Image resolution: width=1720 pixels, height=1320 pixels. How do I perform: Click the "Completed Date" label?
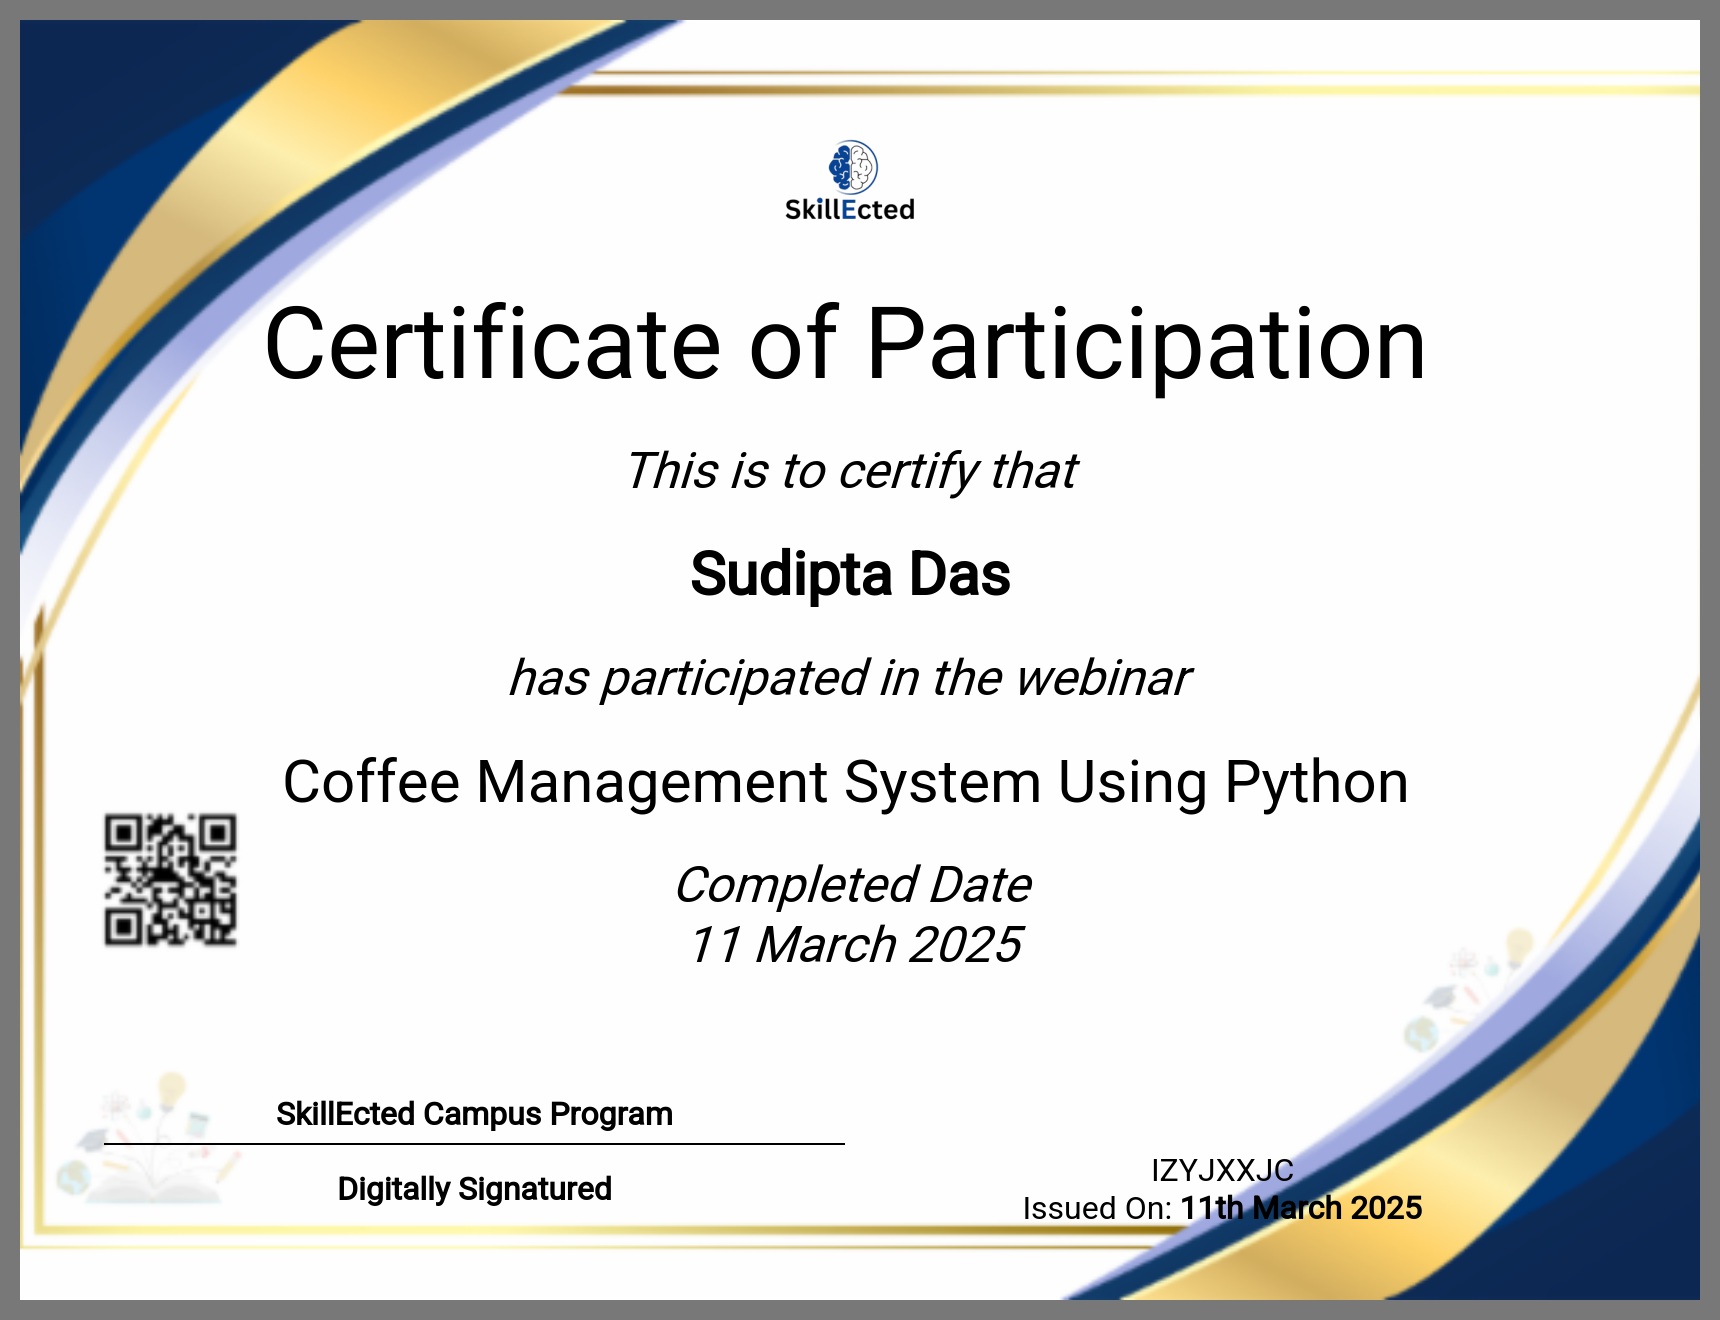pos(853,885)
